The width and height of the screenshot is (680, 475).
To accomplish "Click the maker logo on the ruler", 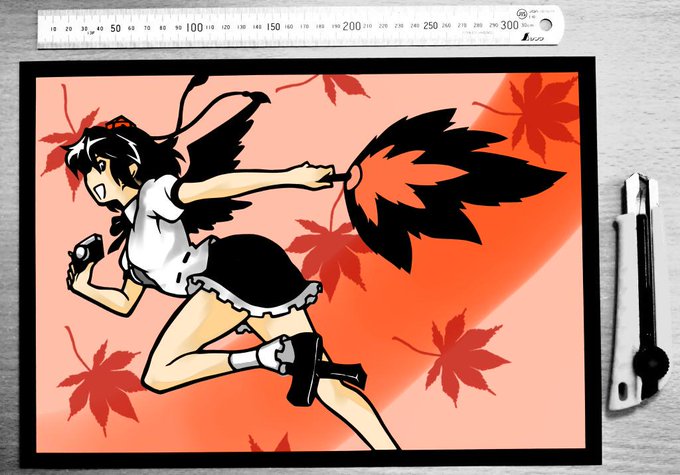I will (533, 38).
